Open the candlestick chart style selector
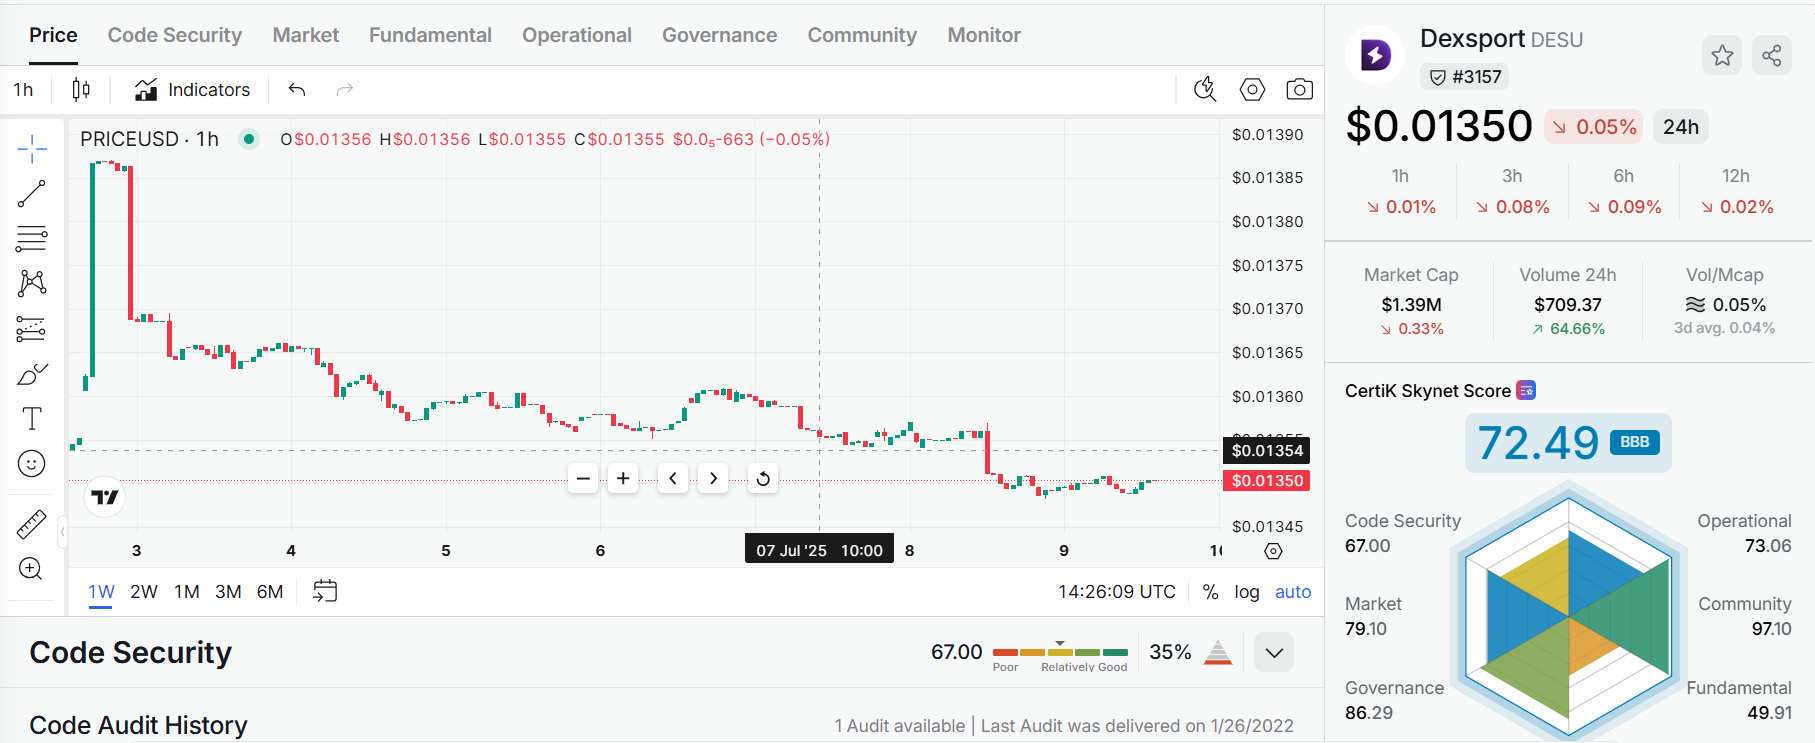Viewport: 1815px width, 743px height. pos(81,90)
